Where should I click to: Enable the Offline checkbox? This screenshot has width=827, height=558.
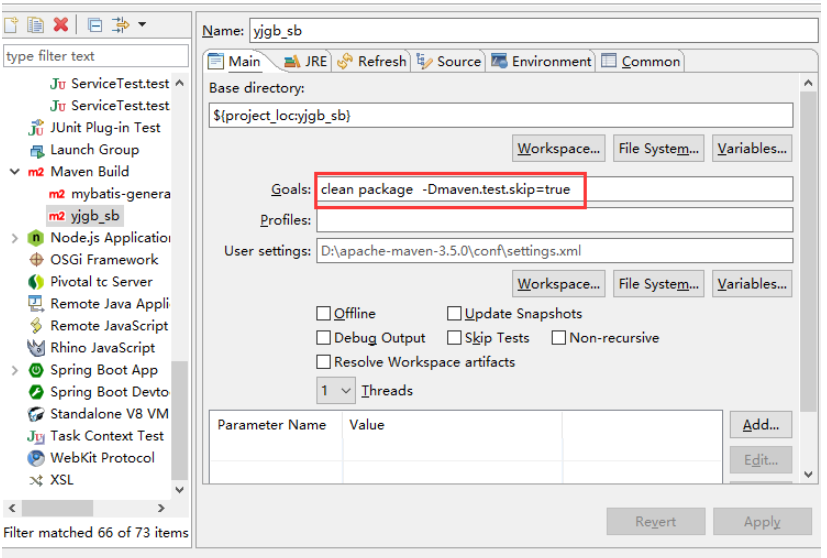(323, 314)
